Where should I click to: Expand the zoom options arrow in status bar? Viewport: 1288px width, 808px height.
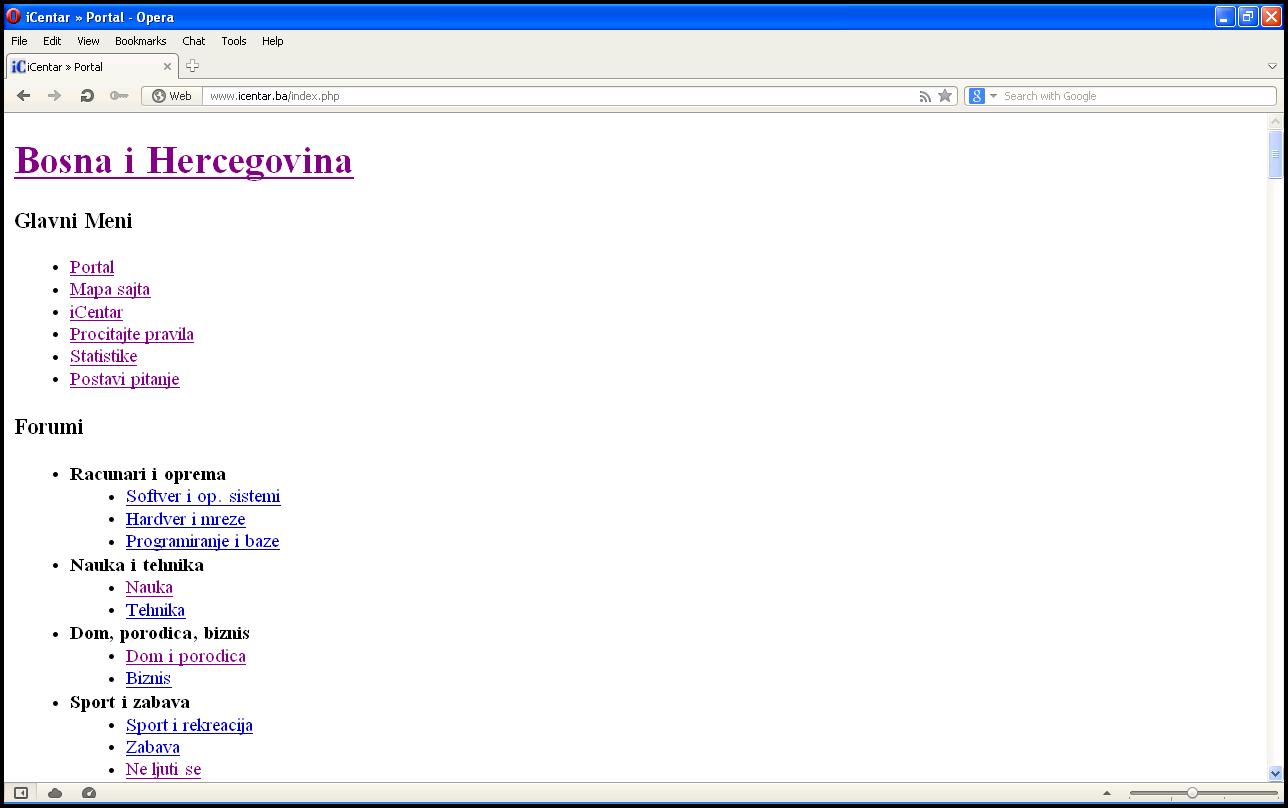click(x=1106, y=793)
